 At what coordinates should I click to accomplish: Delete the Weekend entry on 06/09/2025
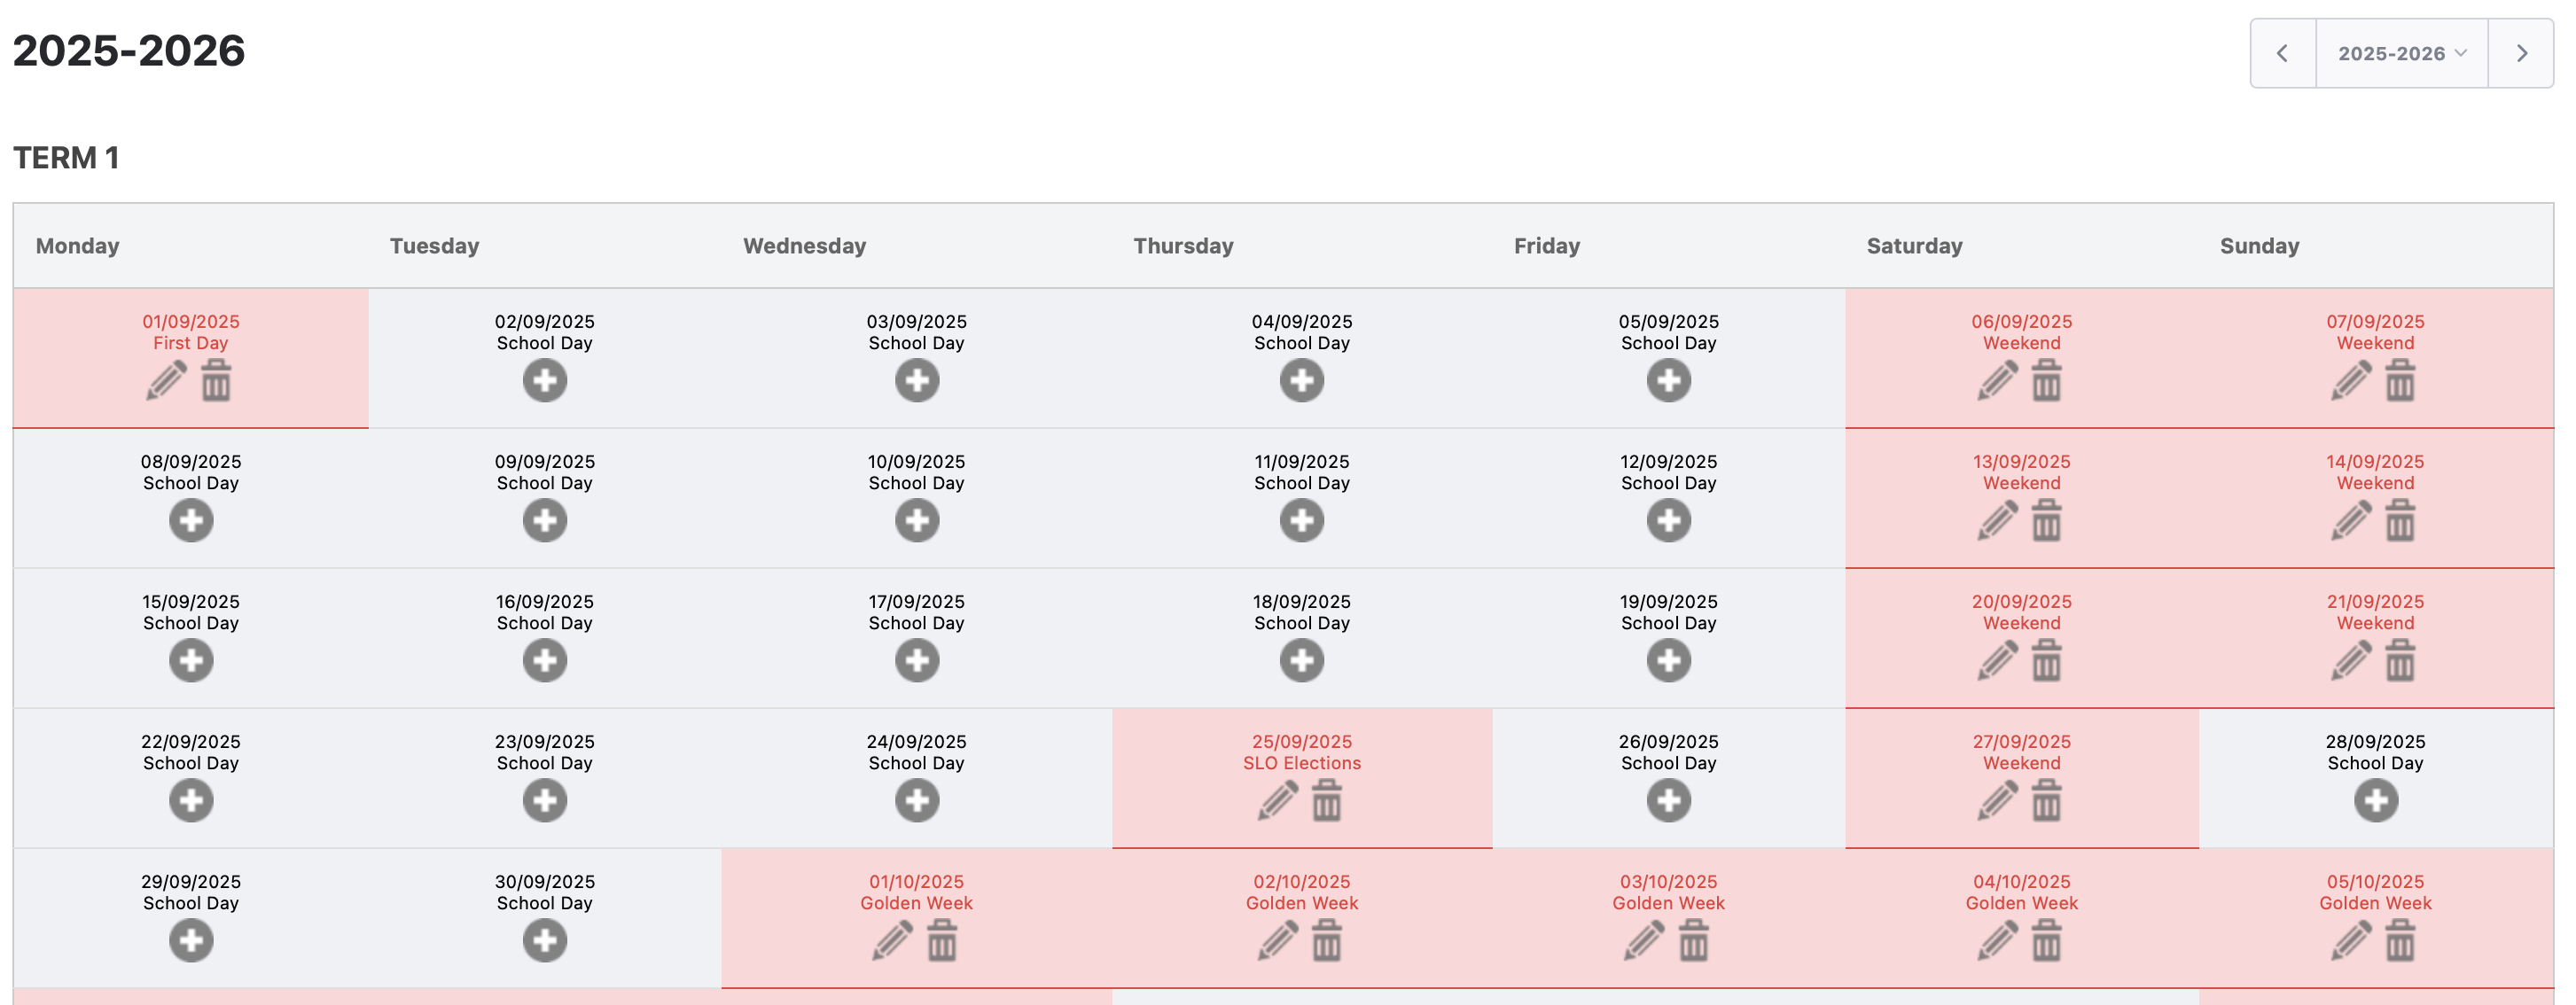2046,381
